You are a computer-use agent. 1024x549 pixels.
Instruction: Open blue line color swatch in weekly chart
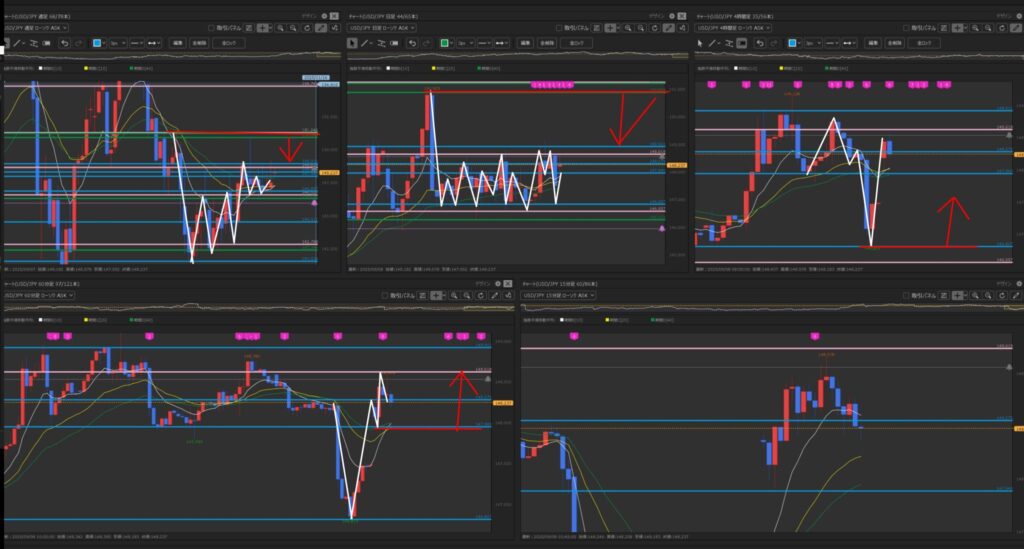(97, 43)
